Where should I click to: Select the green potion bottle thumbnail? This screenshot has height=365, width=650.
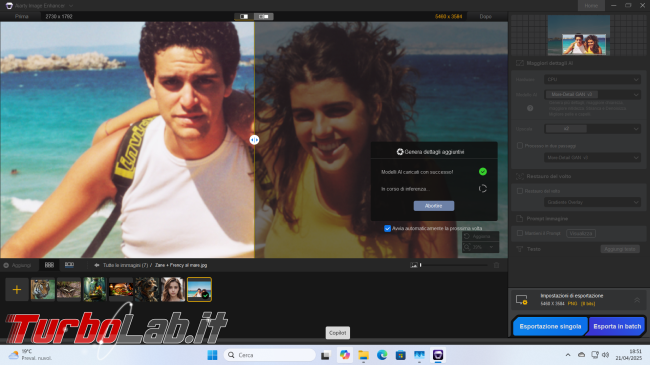(x=95, y=289)
